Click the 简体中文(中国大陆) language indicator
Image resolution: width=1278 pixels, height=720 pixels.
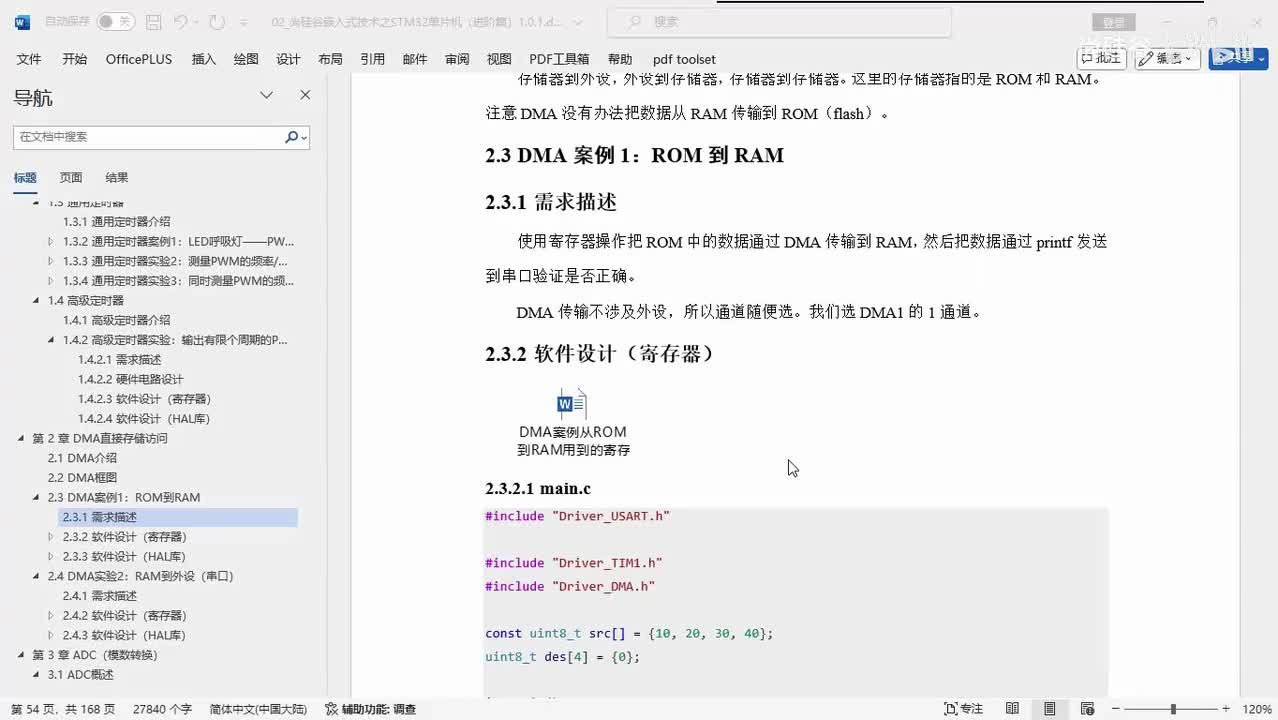pos(258,709)
